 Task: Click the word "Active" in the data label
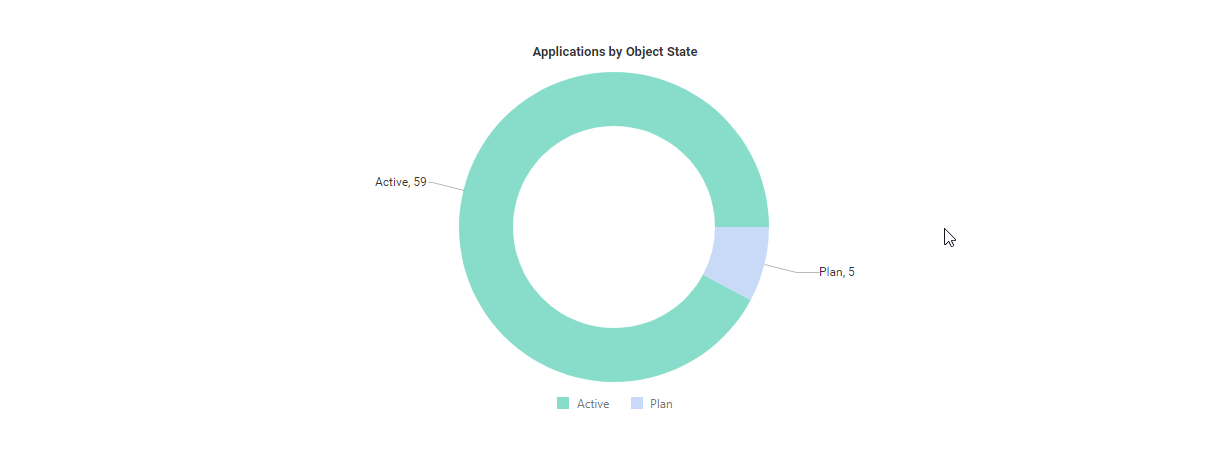click(x=391, y=182)
